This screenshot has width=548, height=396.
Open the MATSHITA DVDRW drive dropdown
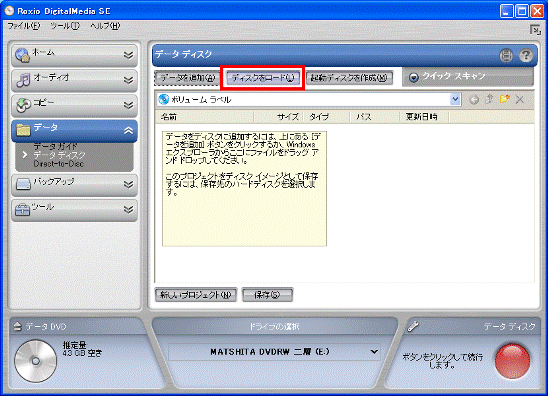pos(374,352)
